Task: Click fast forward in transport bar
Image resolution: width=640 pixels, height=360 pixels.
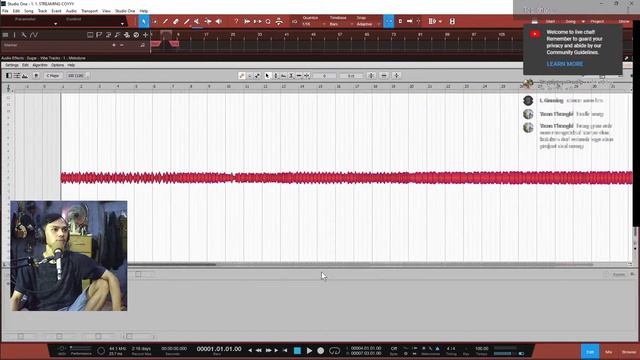Action: (268, 351)
